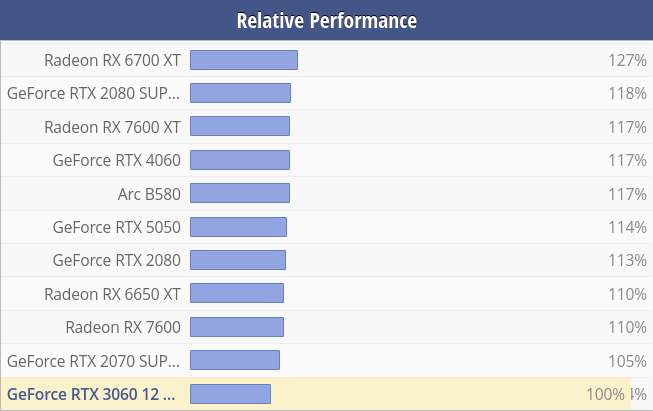The image size is (653, 411).
Task: Click the 113% value for RTX 2080
Action: 628,260
